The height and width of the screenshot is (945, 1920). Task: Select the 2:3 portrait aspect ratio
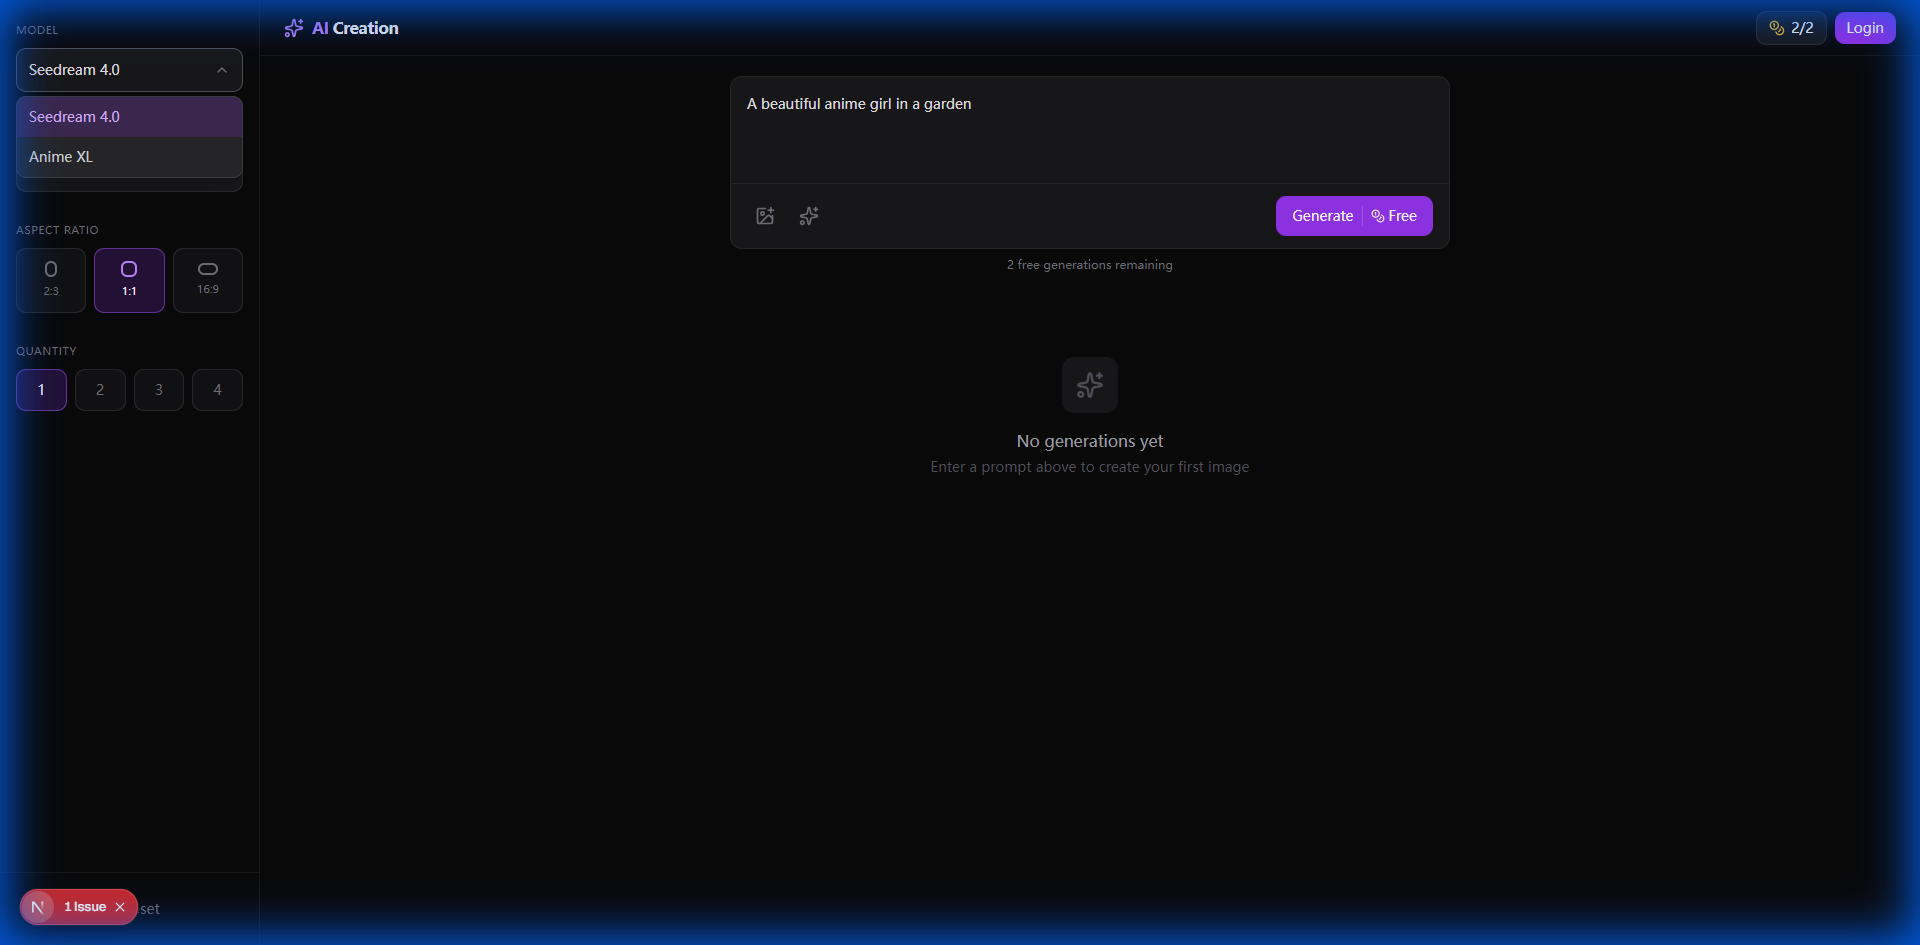point(51,280)
